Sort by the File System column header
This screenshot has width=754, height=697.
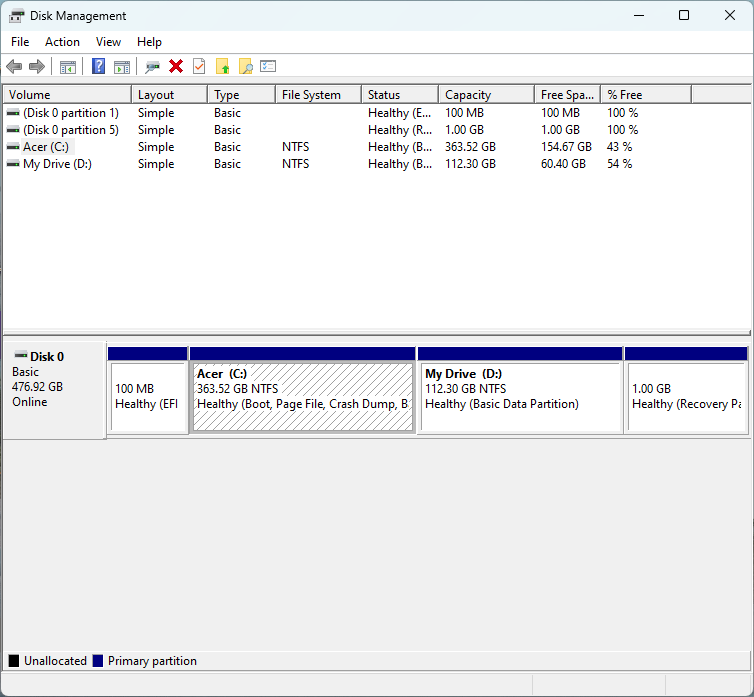(x=319, y=95)
